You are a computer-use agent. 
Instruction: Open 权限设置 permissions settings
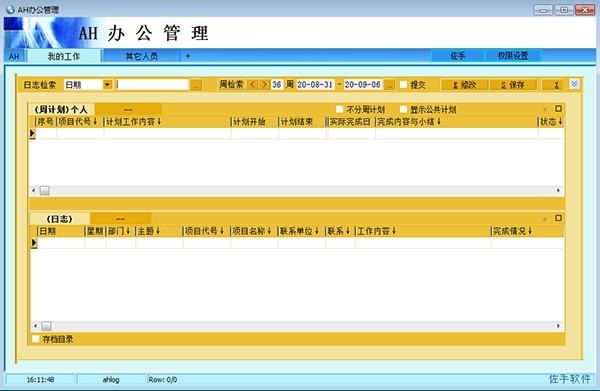[x=513, y=56]
